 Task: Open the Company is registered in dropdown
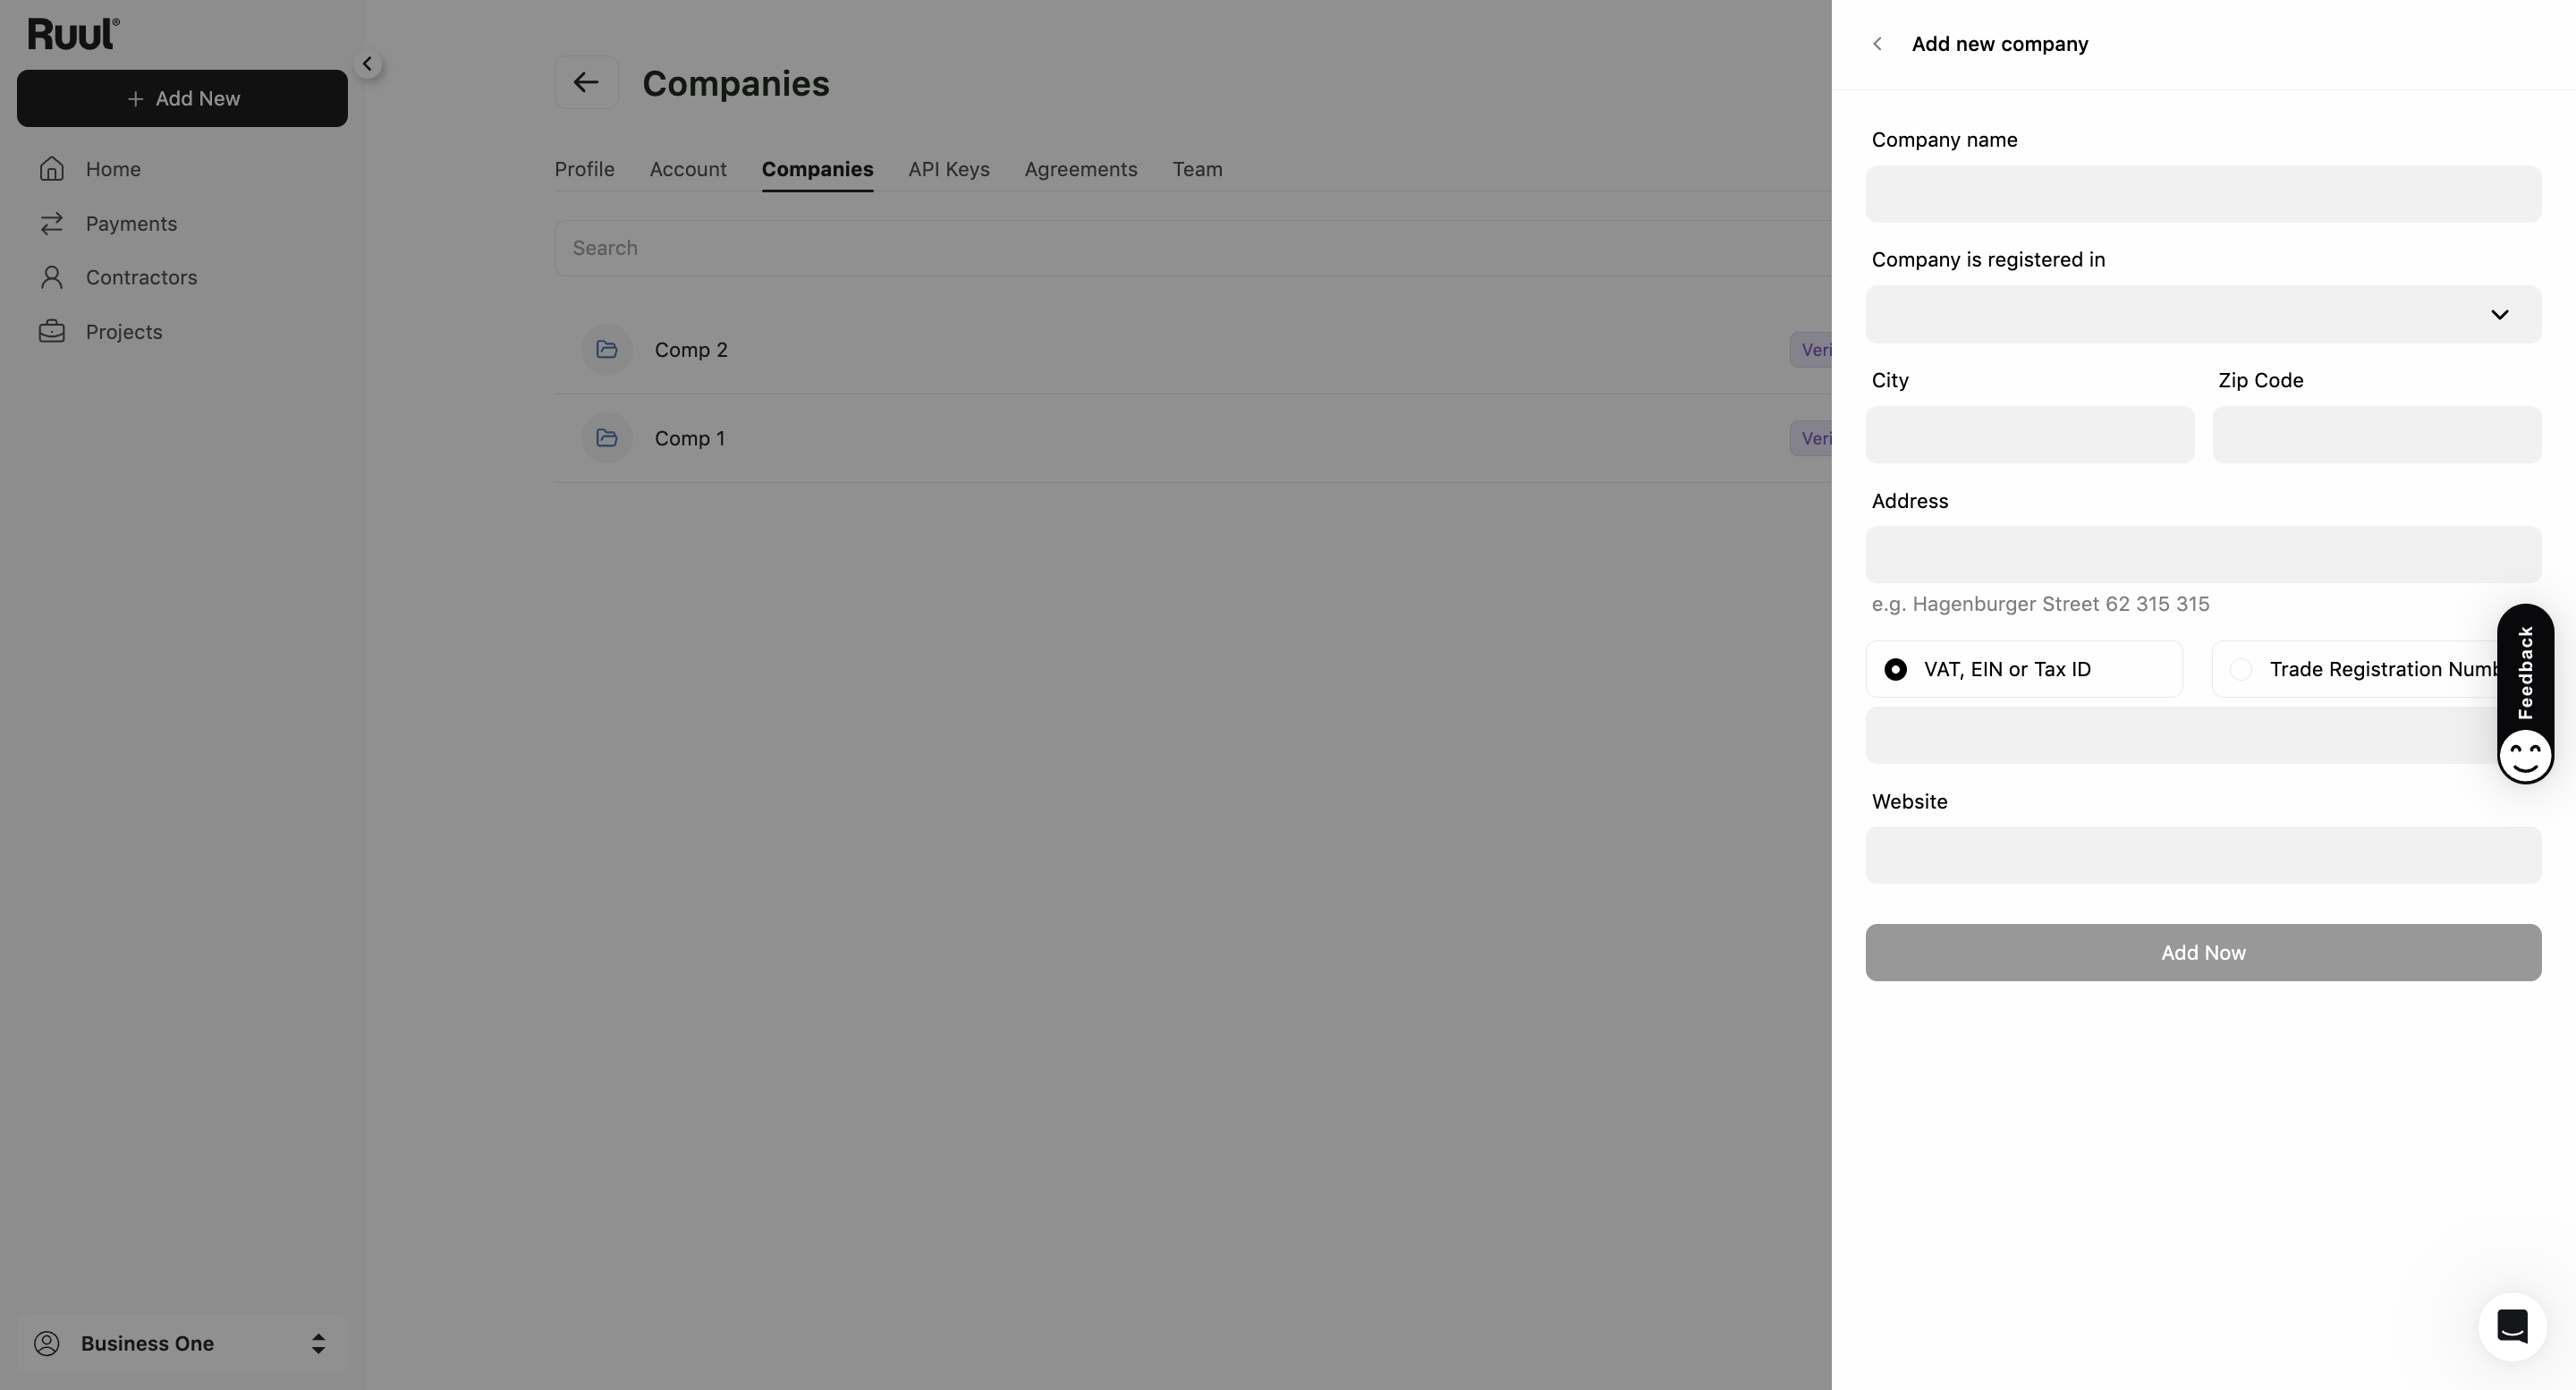pos(2203,314)
